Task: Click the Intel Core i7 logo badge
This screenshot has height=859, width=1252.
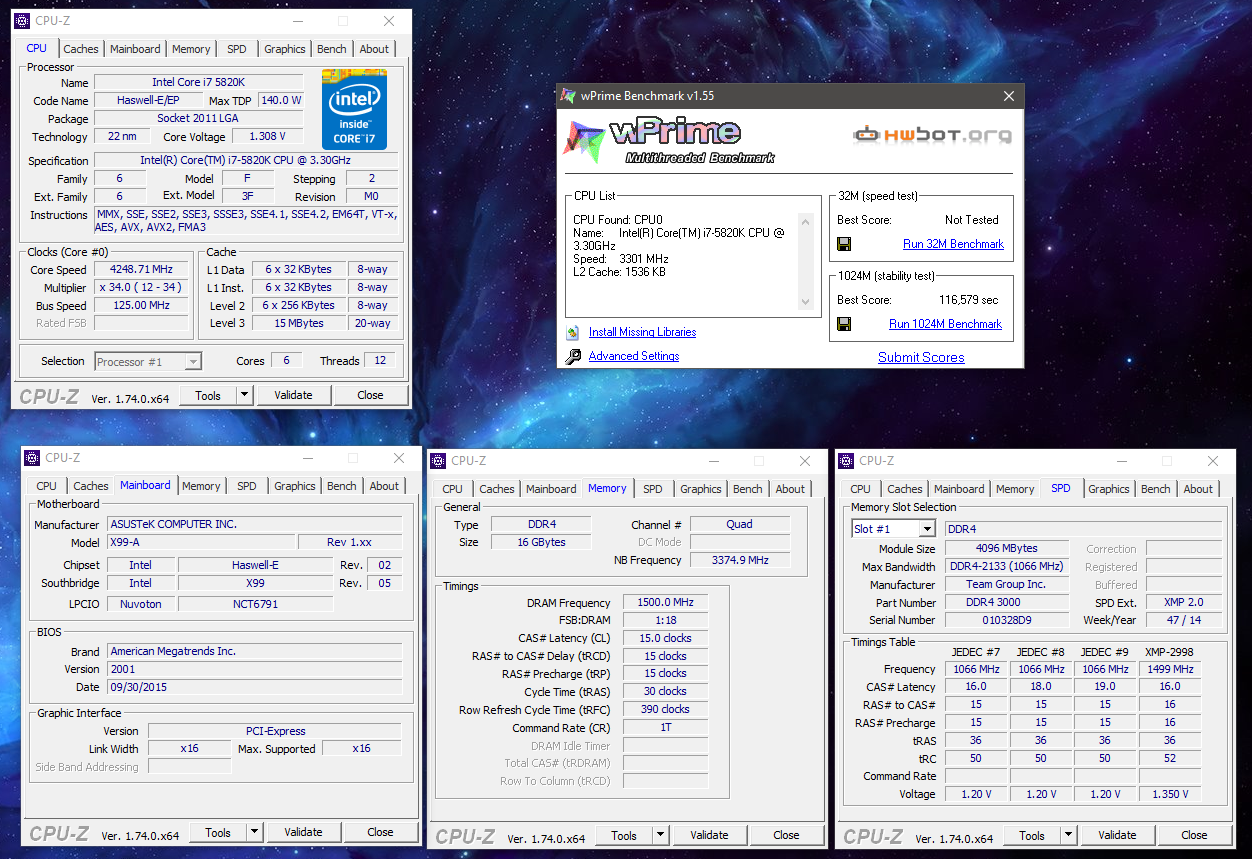Action: pos(354,110)
